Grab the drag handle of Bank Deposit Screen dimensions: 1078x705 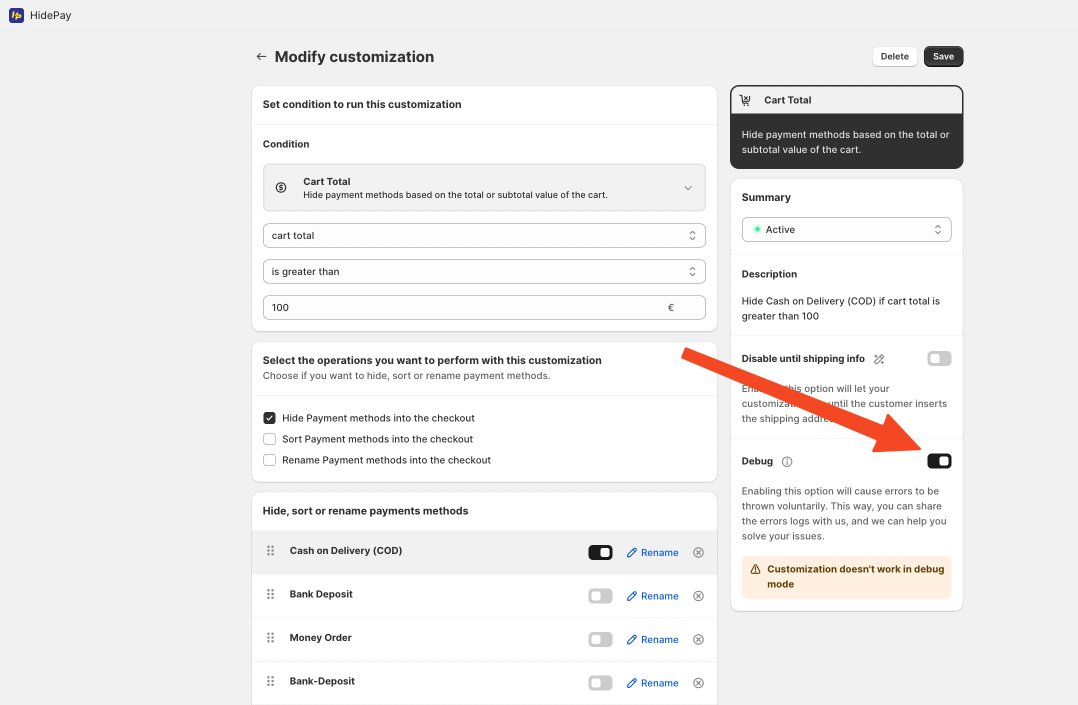click(270, 594)
